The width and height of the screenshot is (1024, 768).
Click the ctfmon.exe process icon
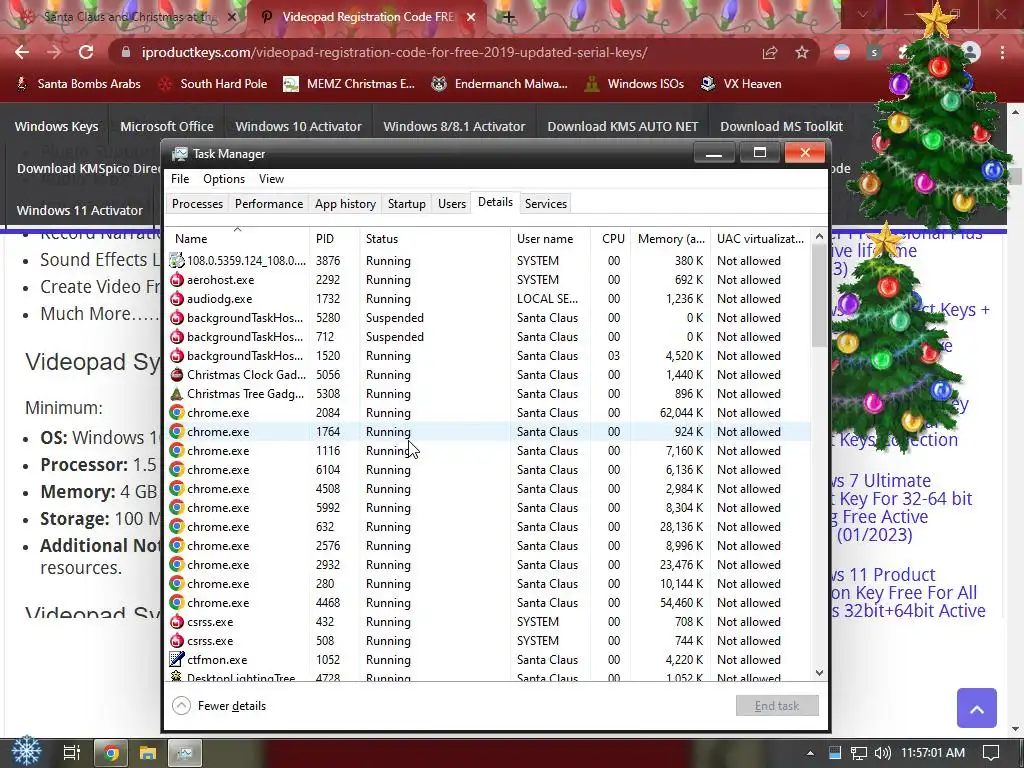click(x=176, y=660)
